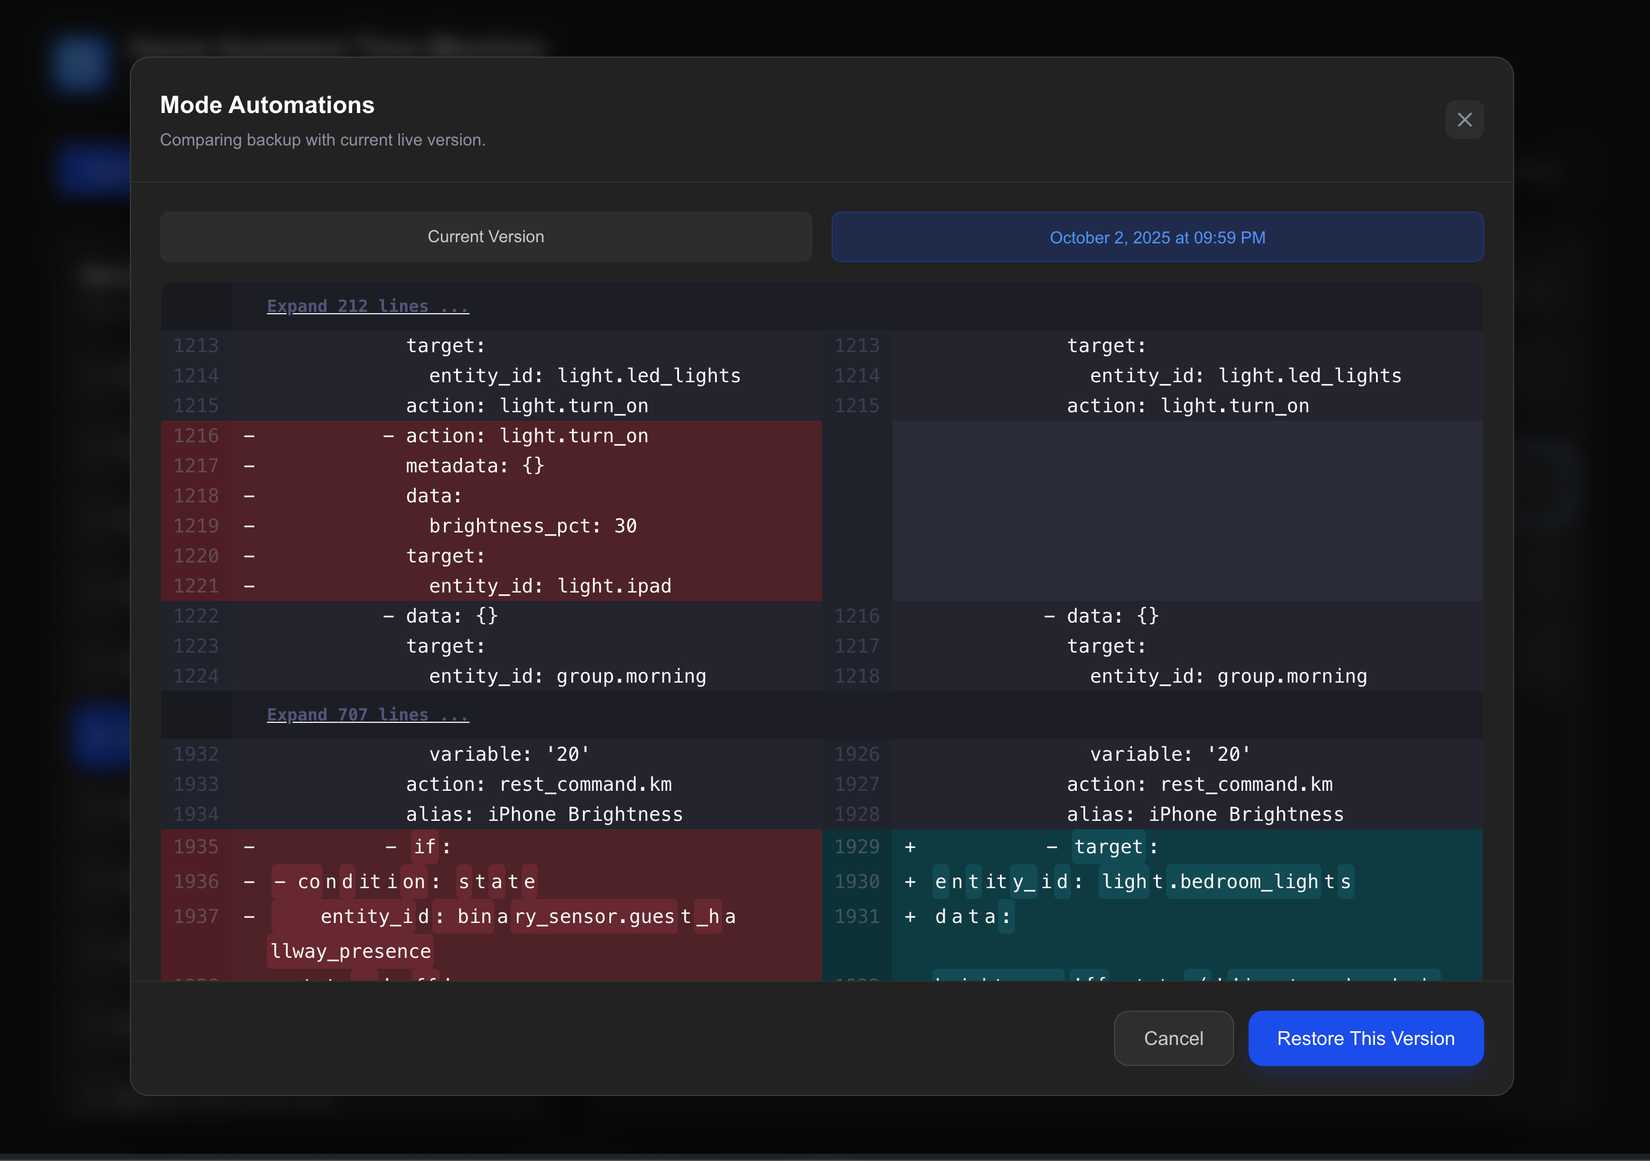
Task: Click the removed metadata: {} line
Action: [x=475, y=466]
